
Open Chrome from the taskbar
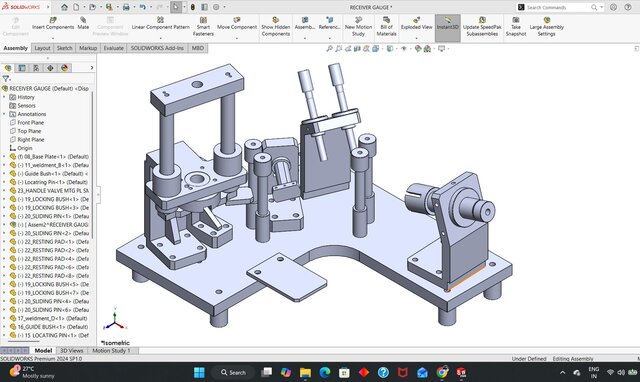pos(442,372)
